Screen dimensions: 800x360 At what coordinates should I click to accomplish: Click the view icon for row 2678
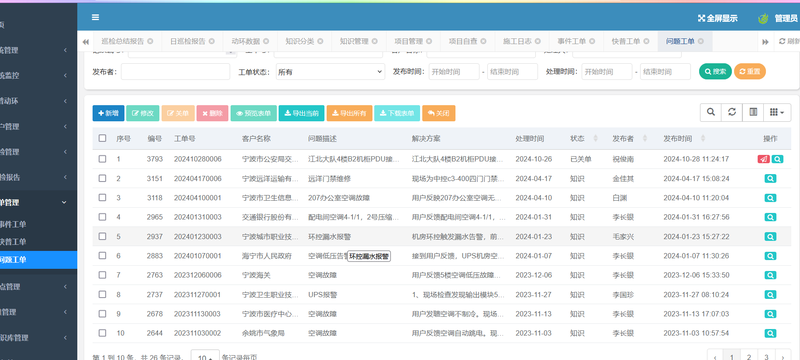point(770,314)
